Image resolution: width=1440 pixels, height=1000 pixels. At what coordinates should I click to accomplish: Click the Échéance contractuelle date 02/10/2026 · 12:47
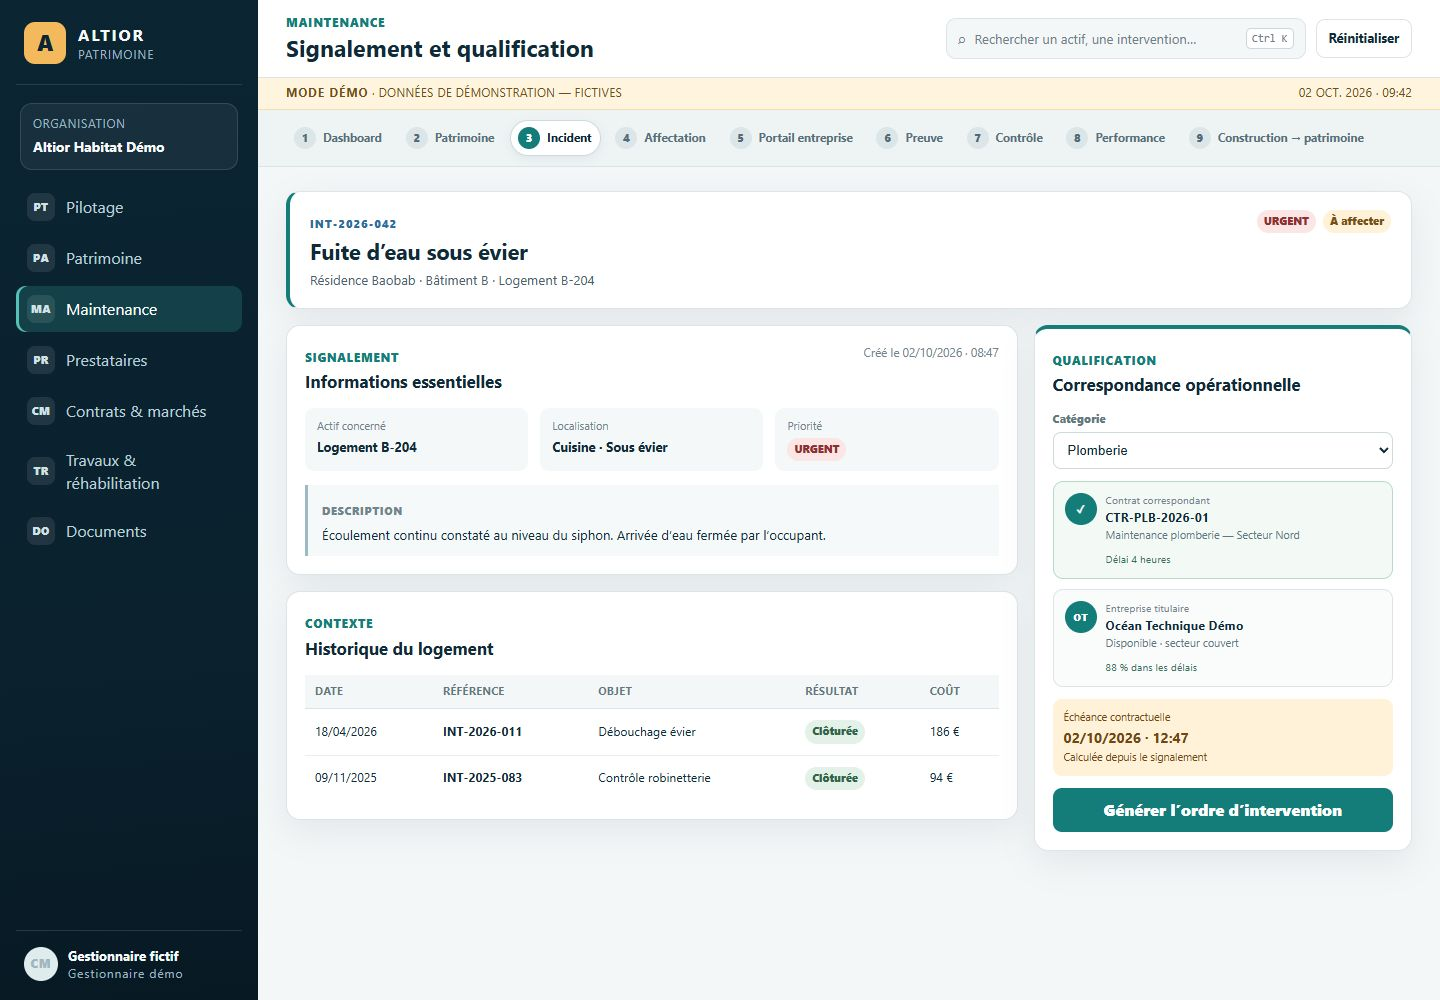pyautogui.click(x=1125, y=738)
